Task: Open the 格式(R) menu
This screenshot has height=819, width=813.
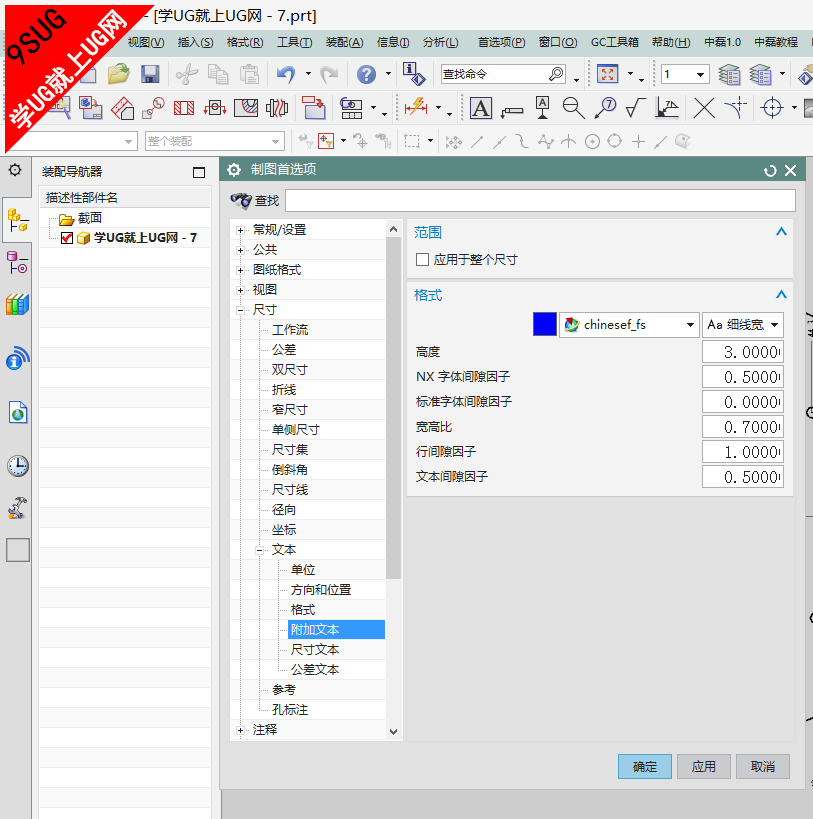Action: coord(245,42)
